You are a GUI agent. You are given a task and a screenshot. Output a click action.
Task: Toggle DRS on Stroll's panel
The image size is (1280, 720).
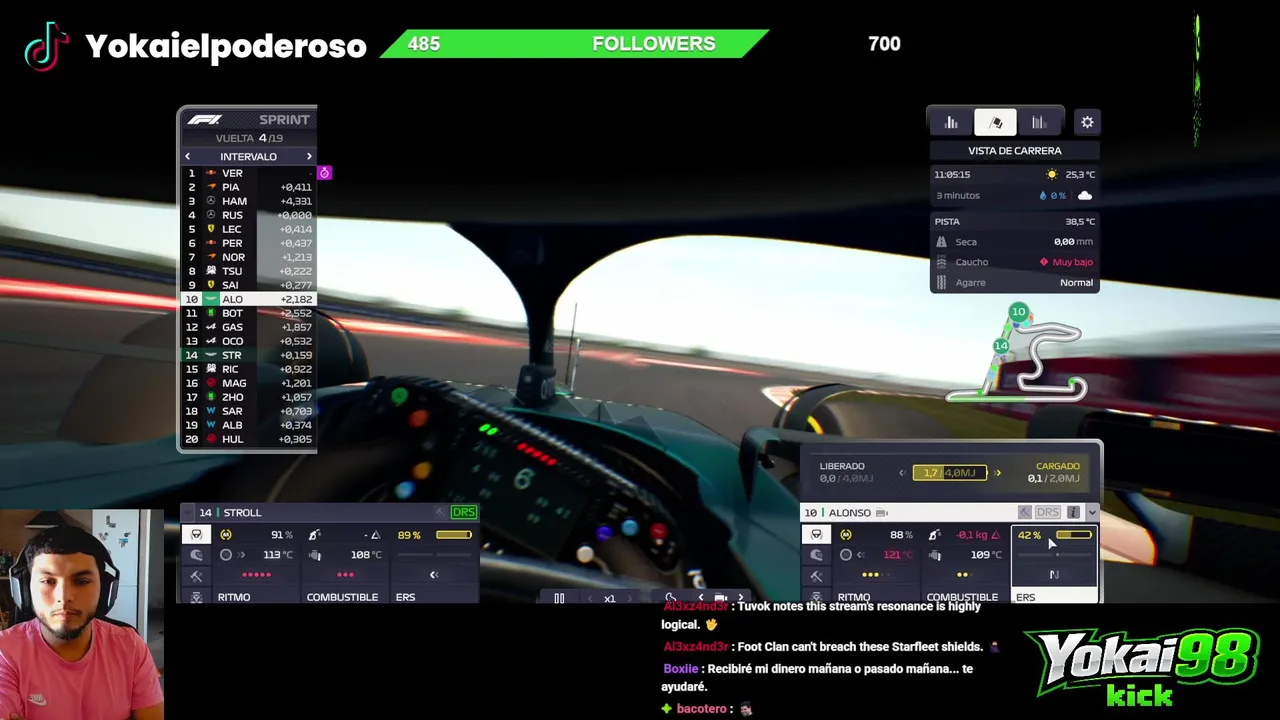(x=463, y=512)
